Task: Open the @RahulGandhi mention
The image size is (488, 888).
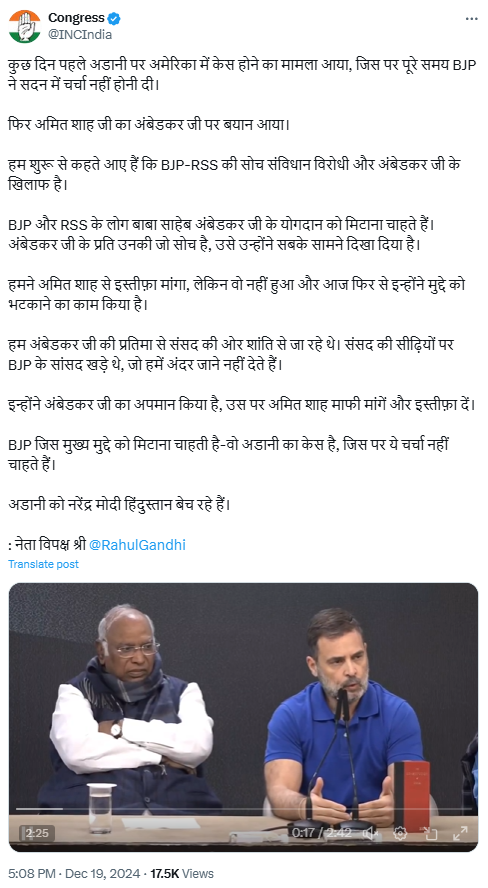Action: pos(138,545)
